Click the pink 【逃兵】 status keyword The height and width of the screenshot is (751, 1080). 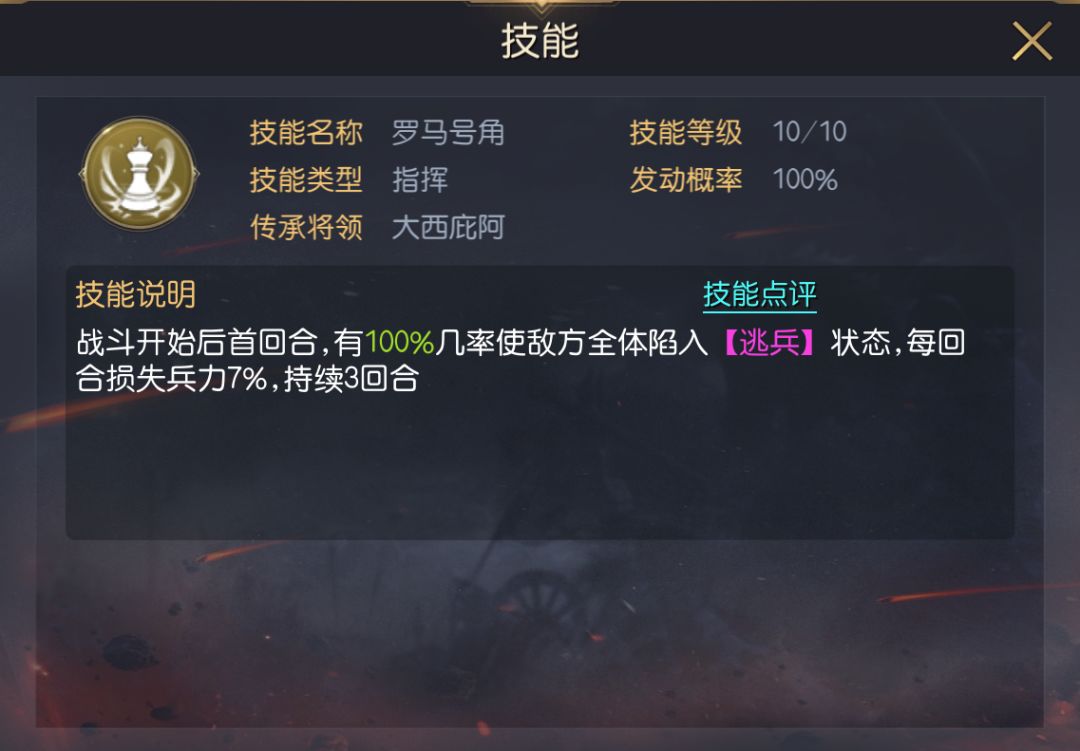769,342
